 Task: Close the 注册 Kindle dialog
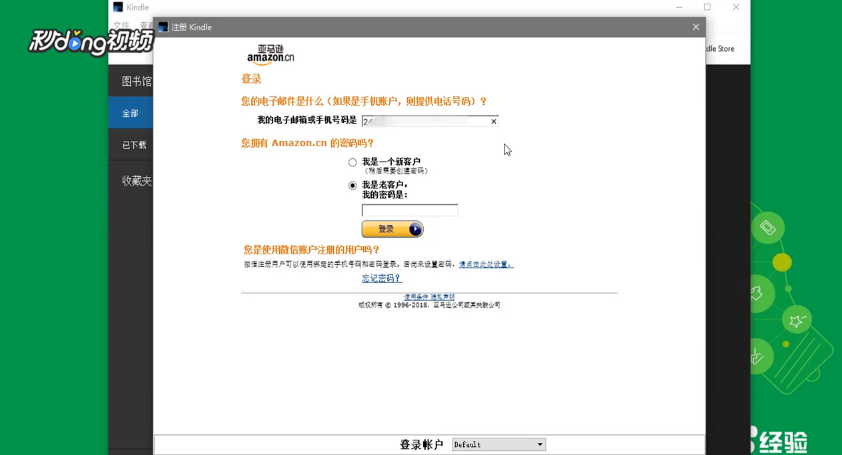pos(696,27)
